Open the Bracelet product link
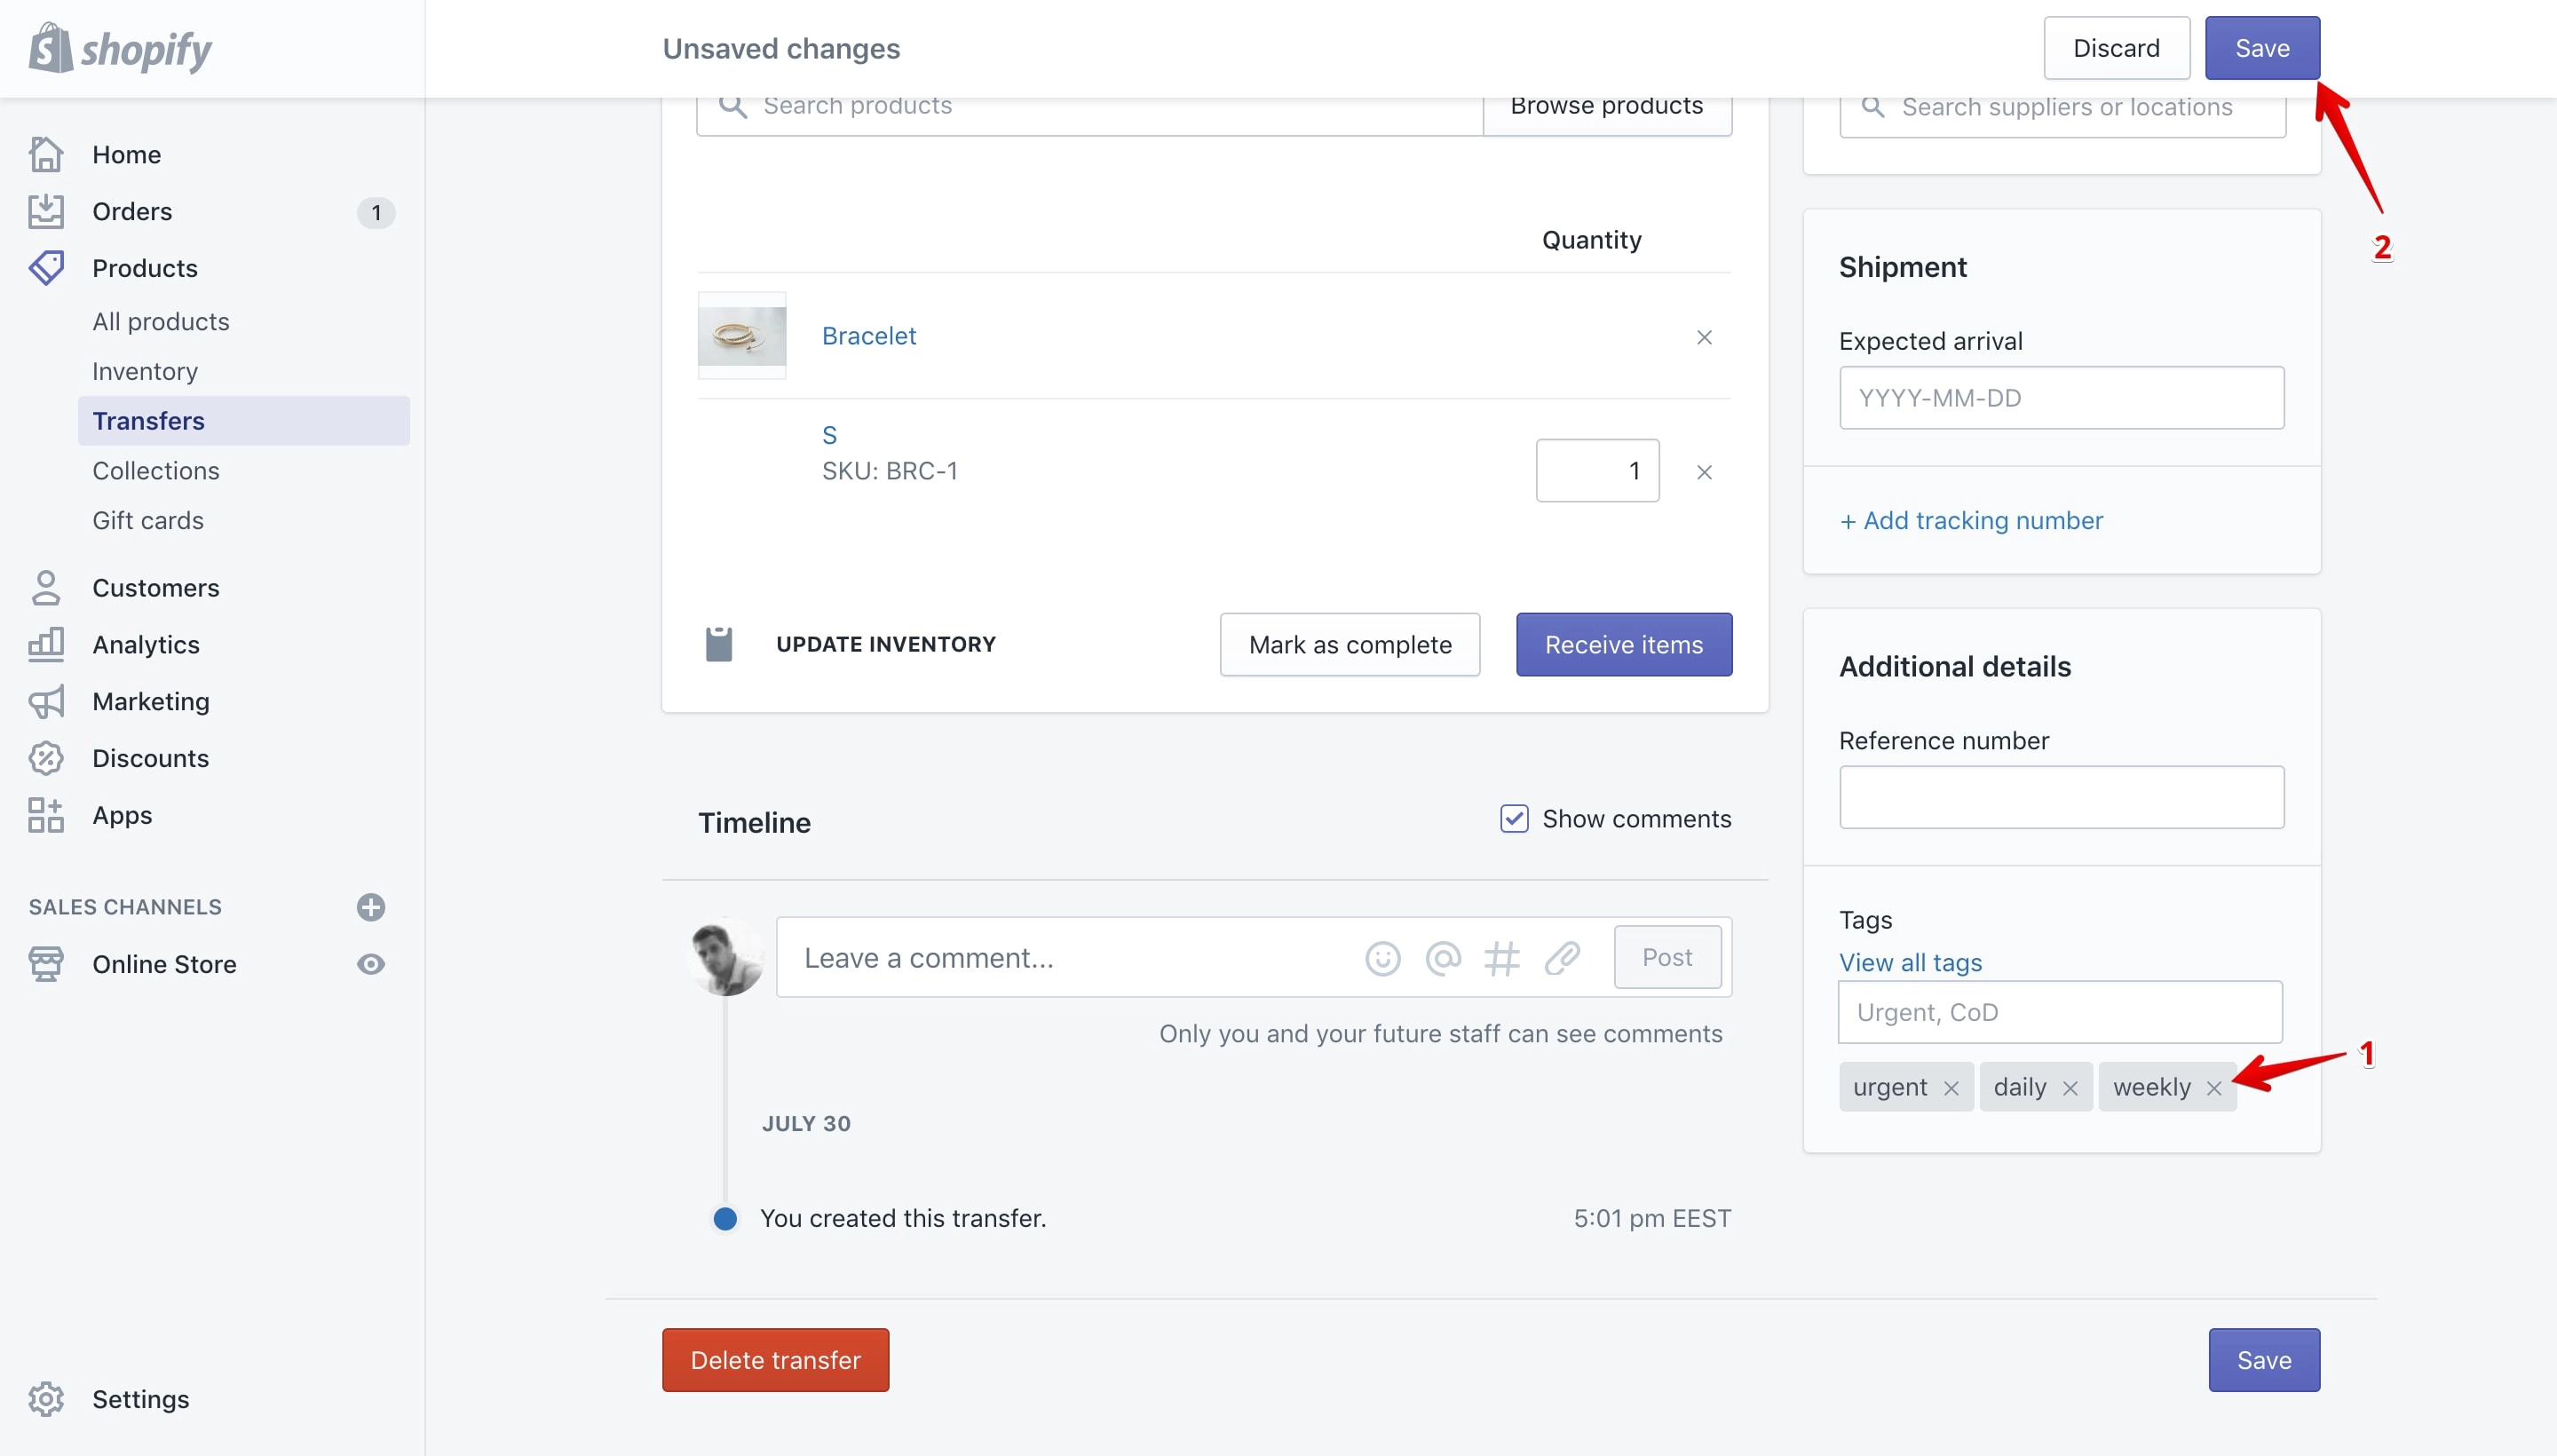2557x1456 pixels. 869,336
